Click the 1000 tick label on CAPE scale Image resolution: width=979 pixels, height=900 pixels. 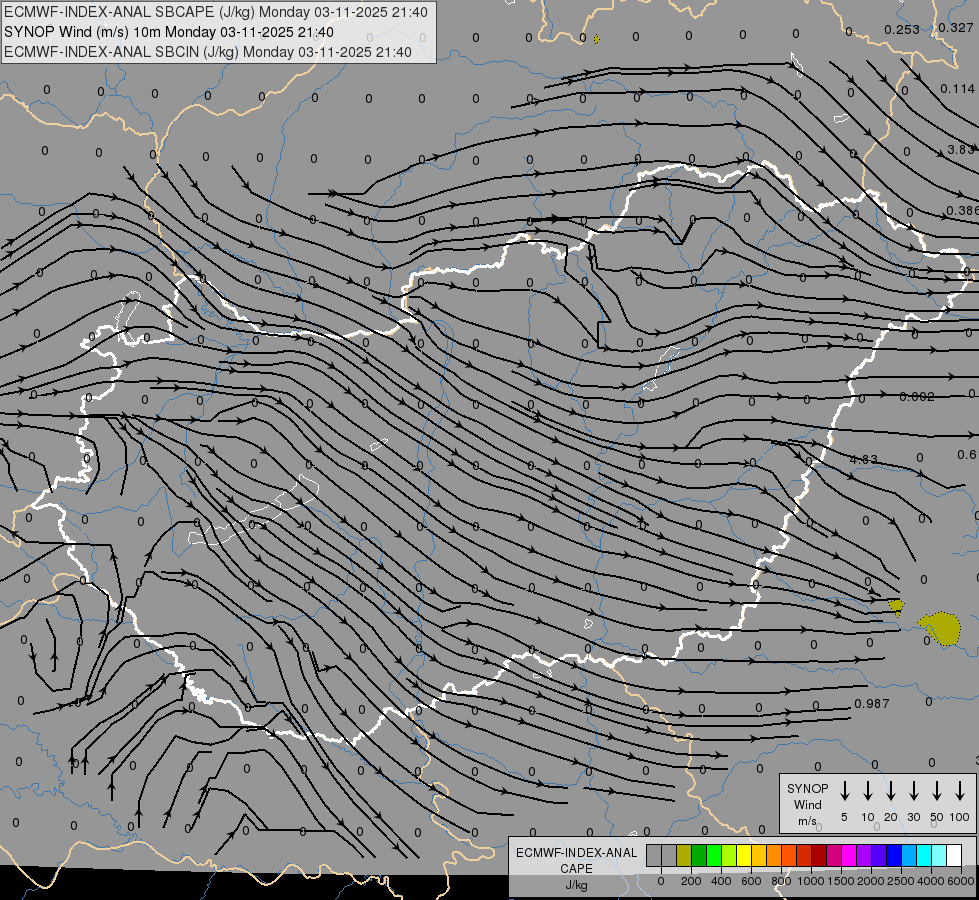811,881
